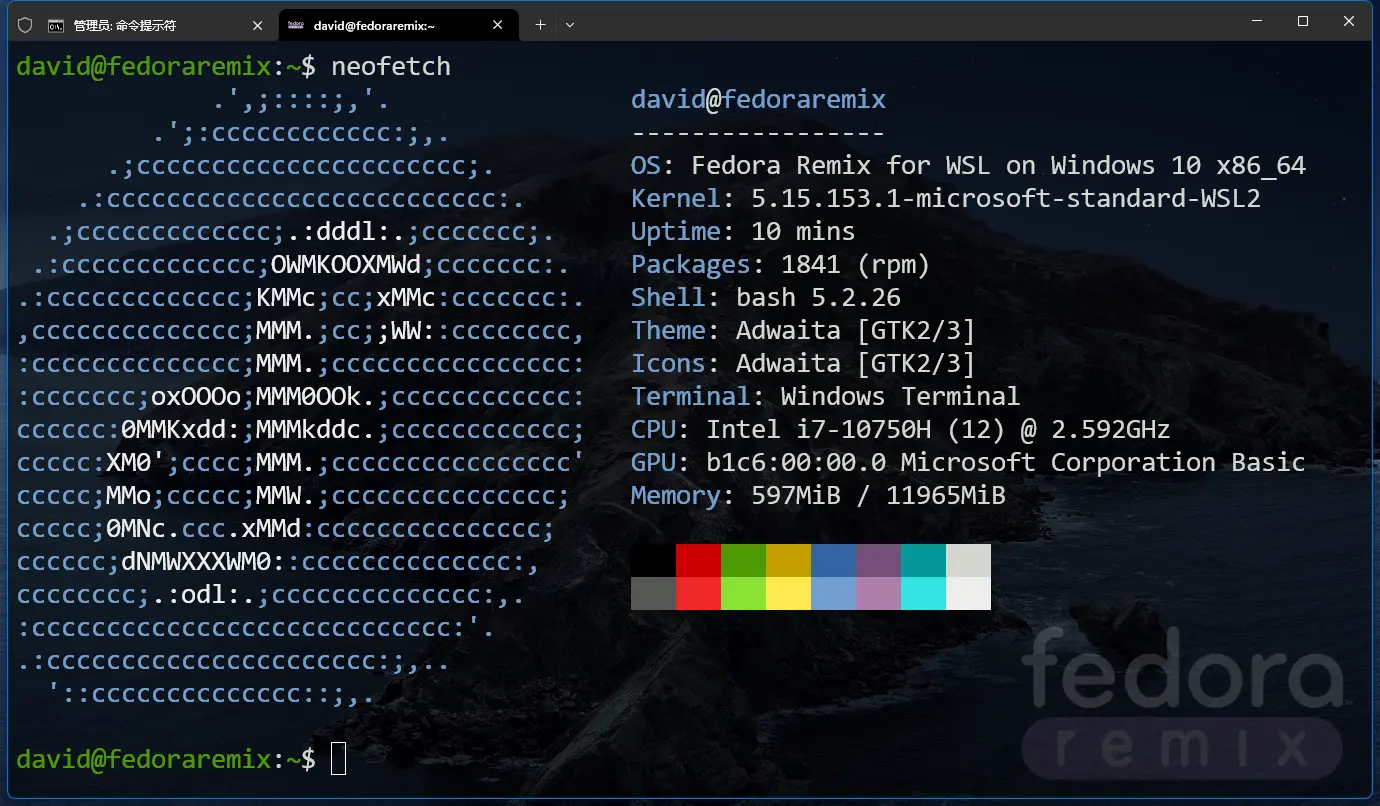Minimize the Windows Terminal window
The height and width of the screenshot is (806, 1380).
pyautogui.click(x=1256, y=21)
